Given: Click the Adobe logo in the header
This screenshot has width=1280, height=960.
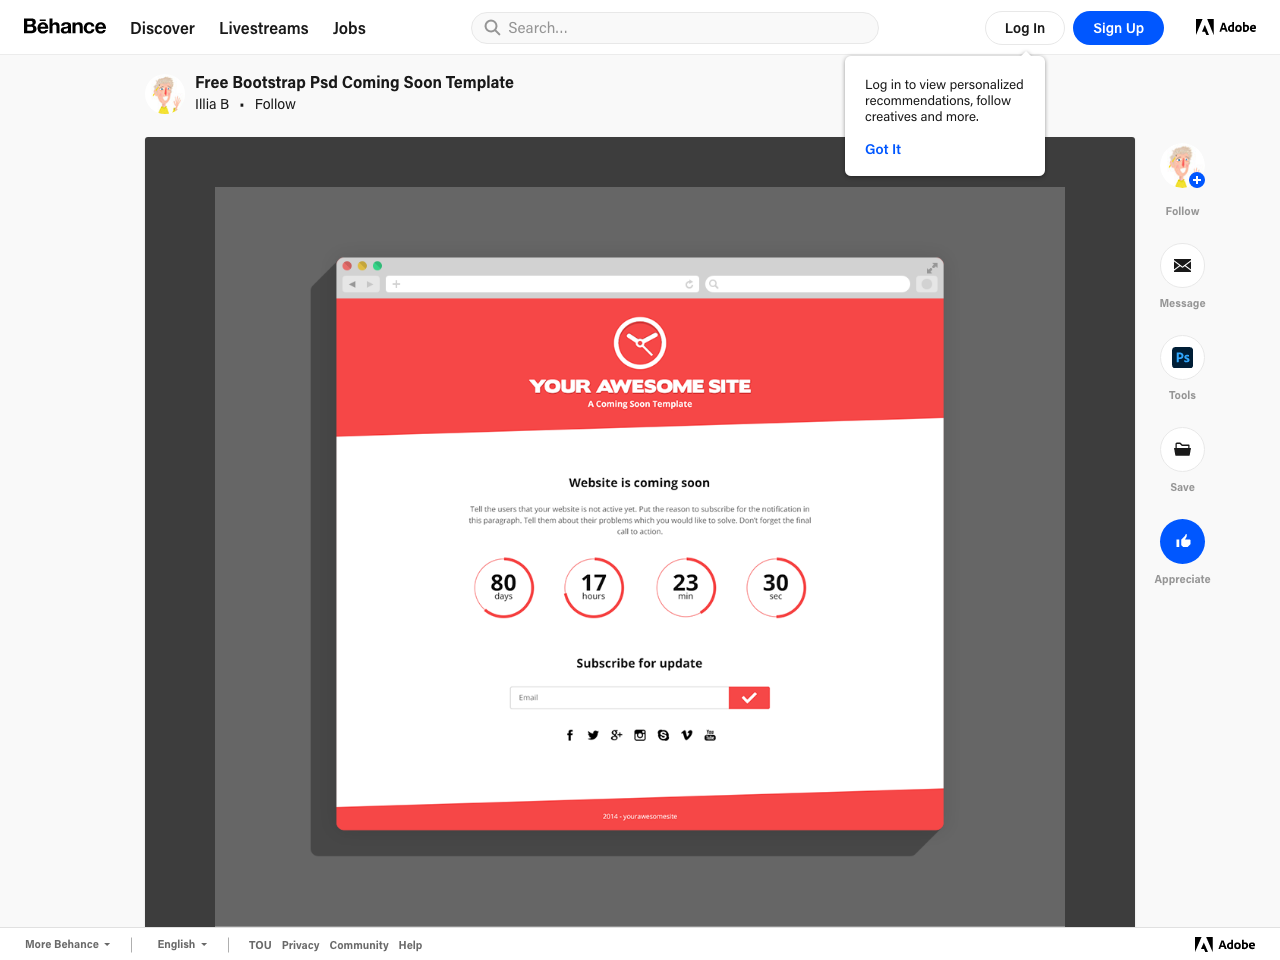Looking at the screenshot, I should click(1225, 27).
